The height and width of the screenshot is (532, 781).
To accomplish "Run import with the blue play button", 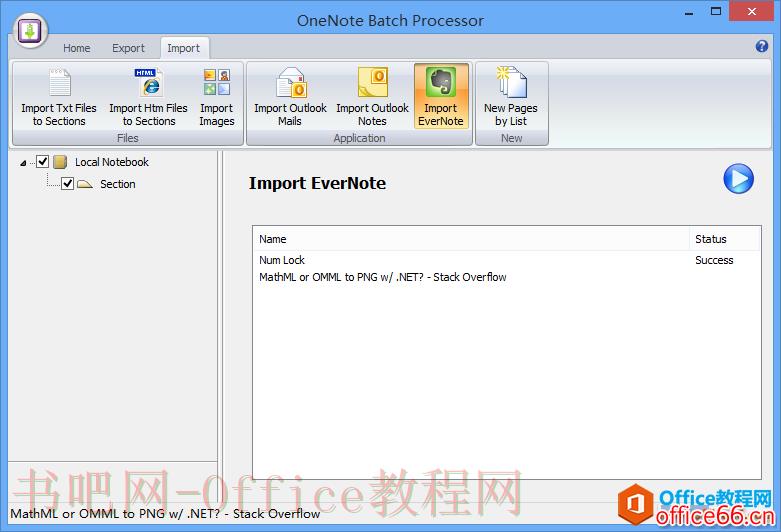I will pos(738,178).
